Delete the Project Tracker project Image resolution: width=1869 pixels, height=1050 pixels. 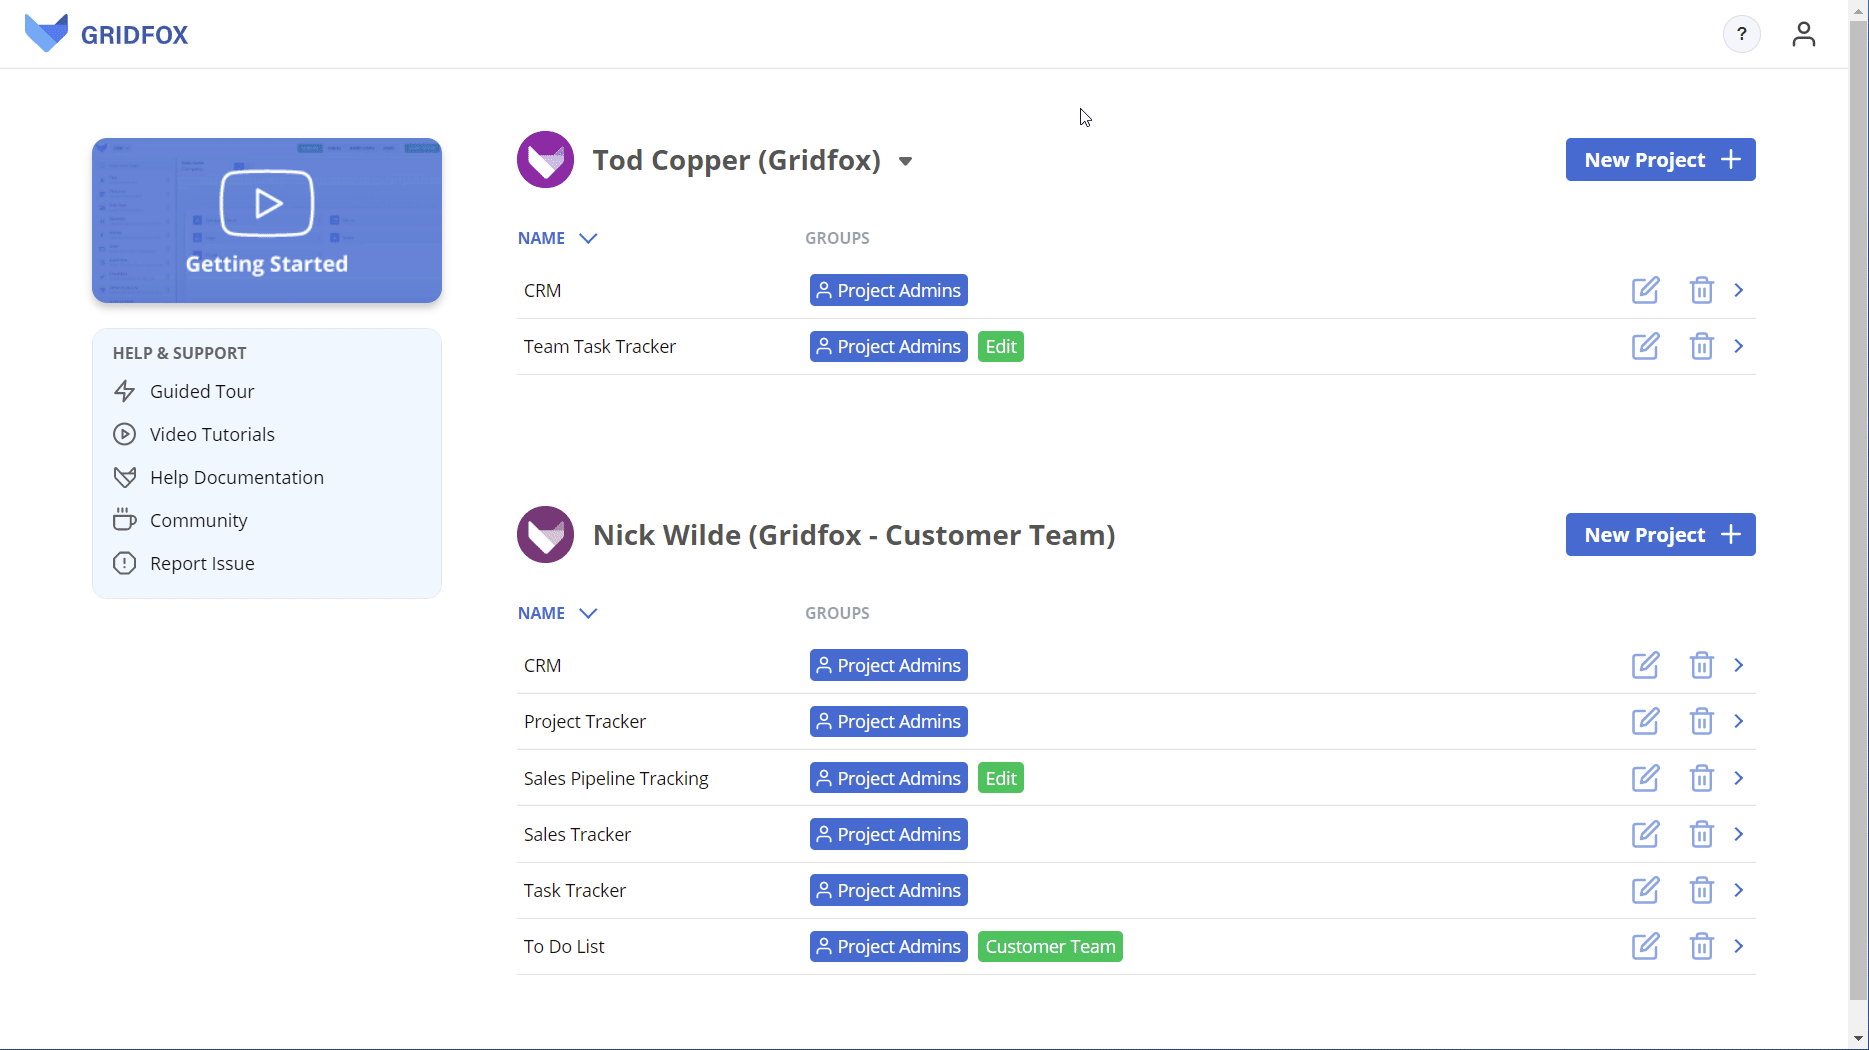click(x=1701, y=722)
